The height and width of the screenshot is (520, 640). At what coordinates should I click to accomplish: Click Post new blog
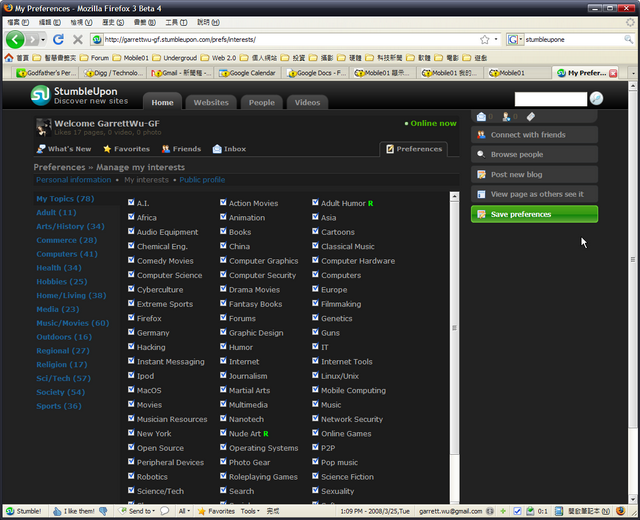pos(534,174)
